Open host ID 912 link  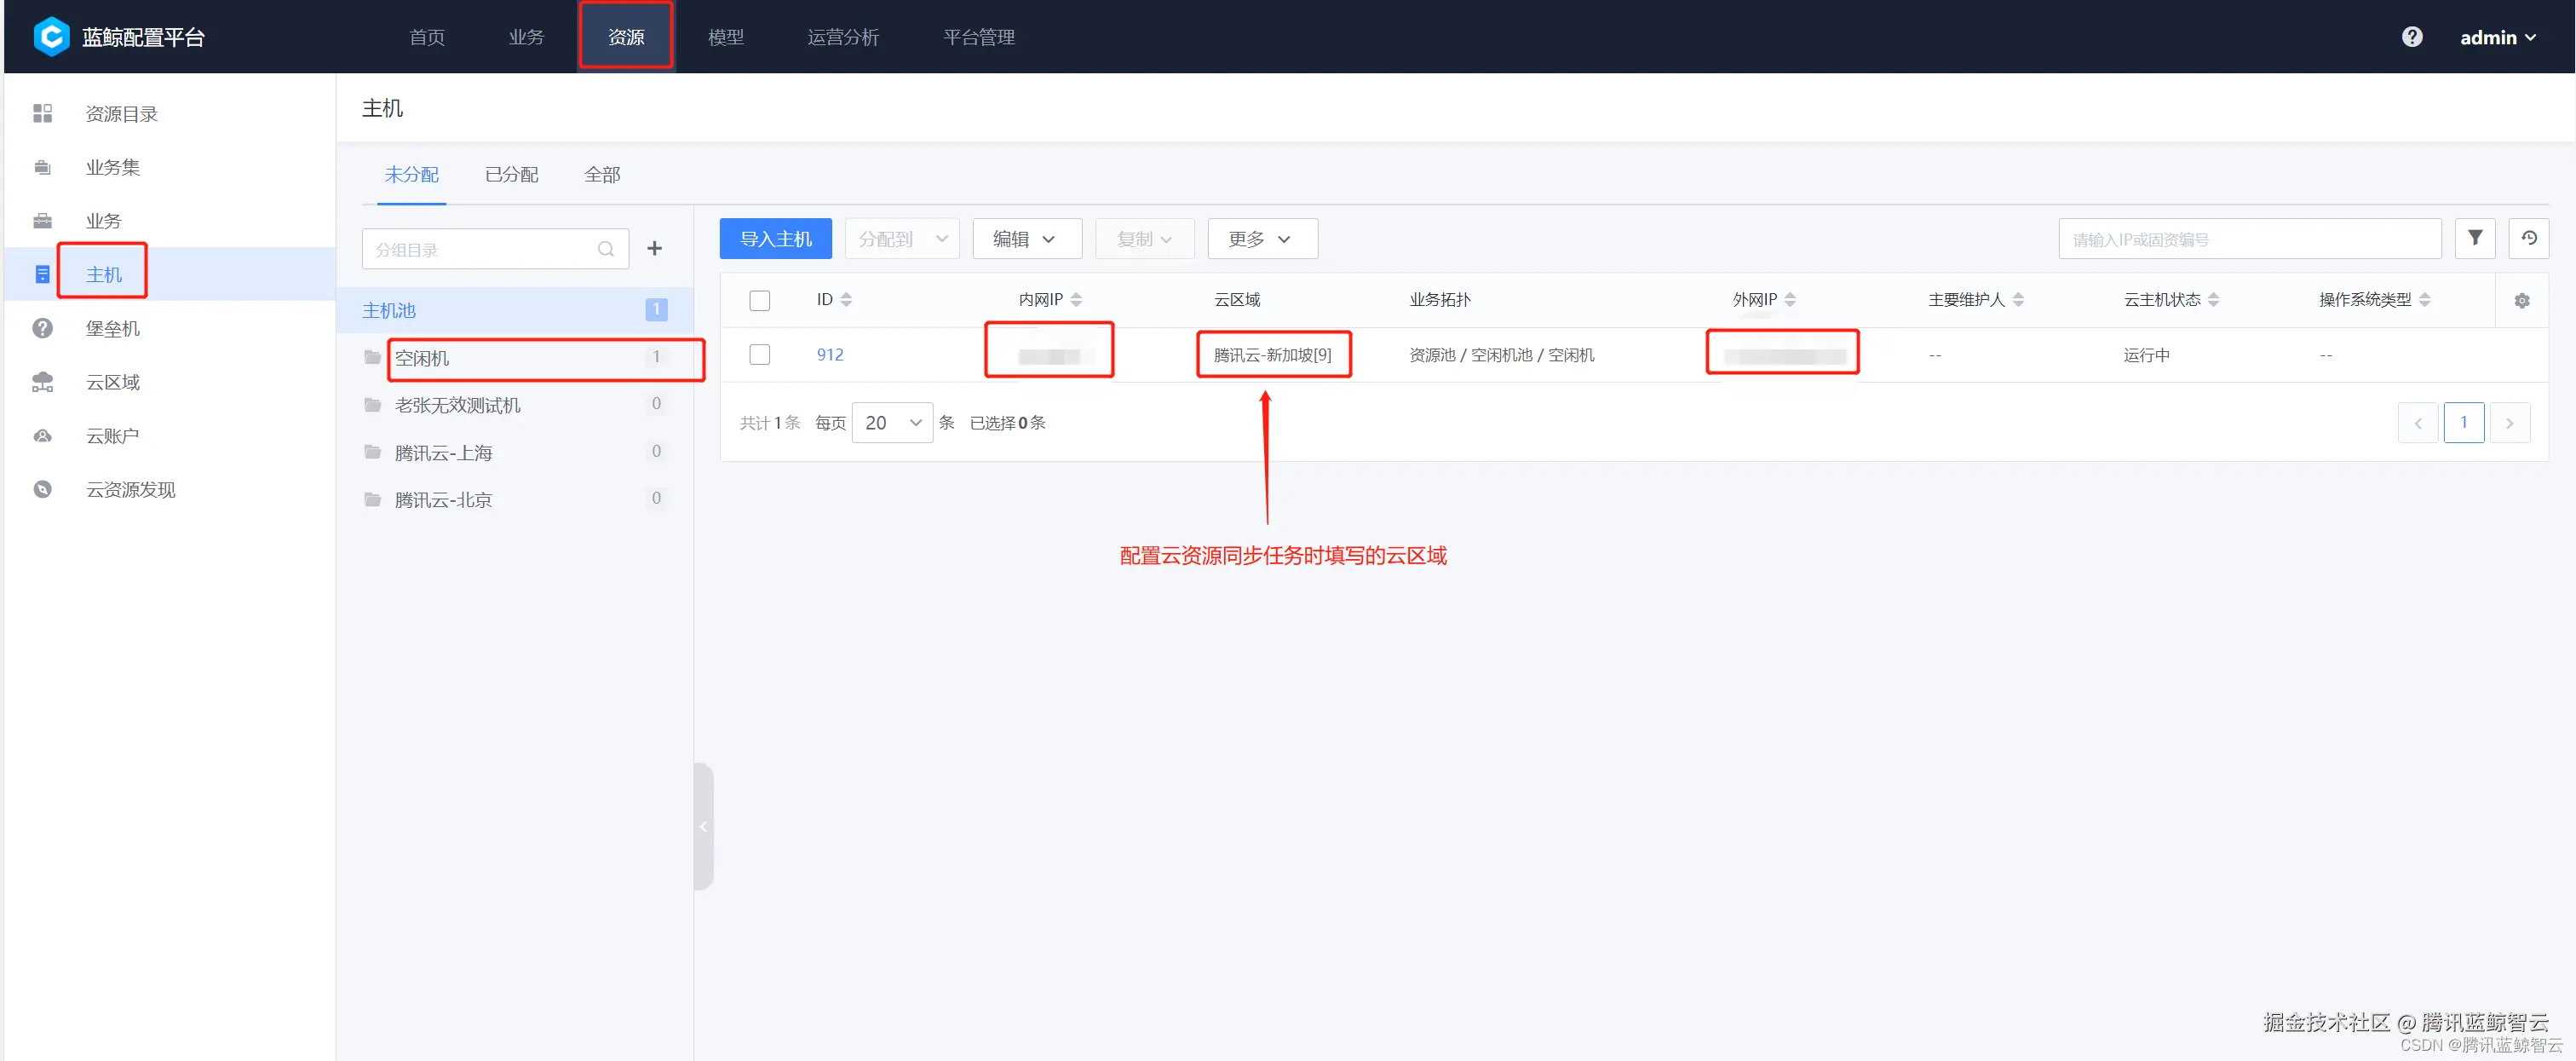point(829,354)
